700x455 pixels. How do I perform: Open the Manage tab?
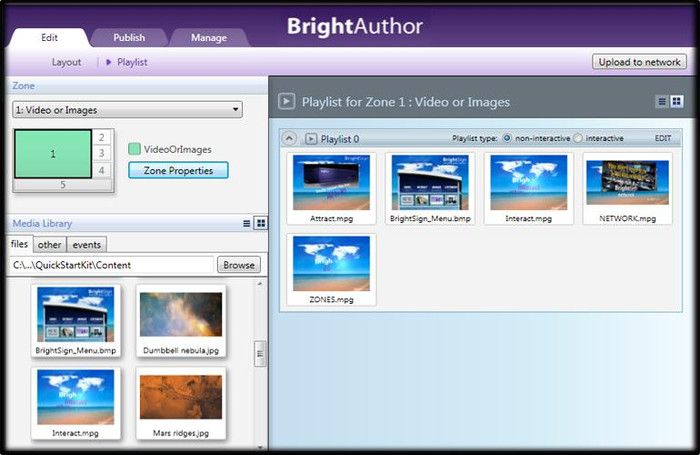pos(208,38)
